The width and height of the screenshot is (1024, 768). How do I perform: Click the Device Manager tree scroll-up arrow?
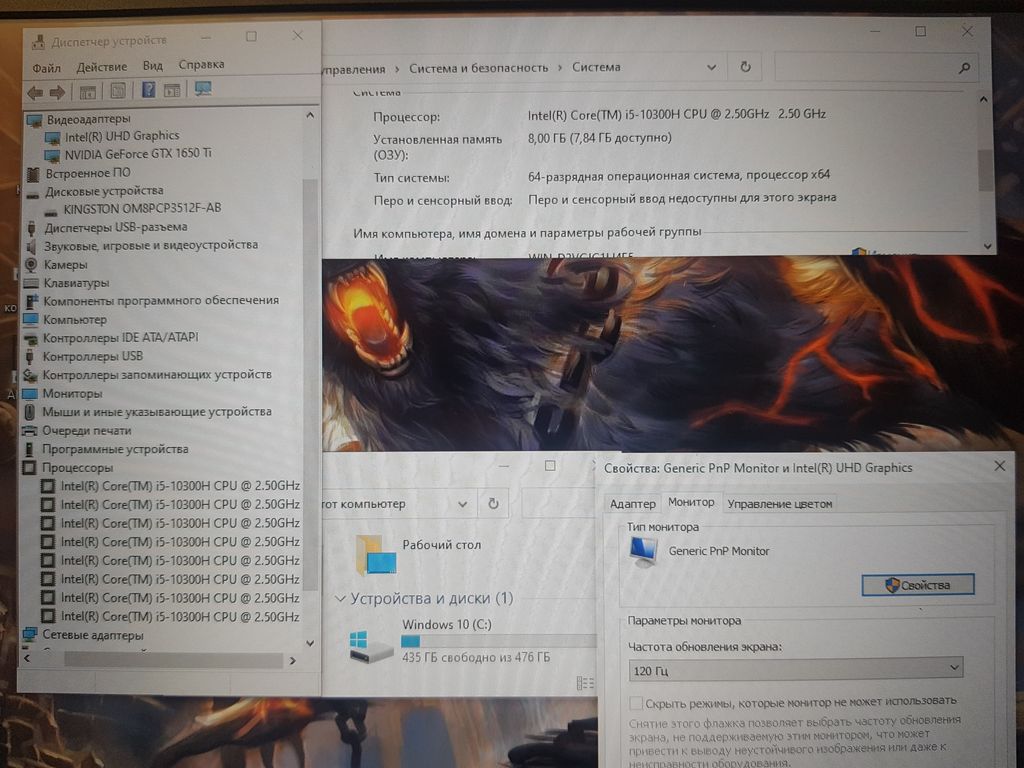coord(310,116)
